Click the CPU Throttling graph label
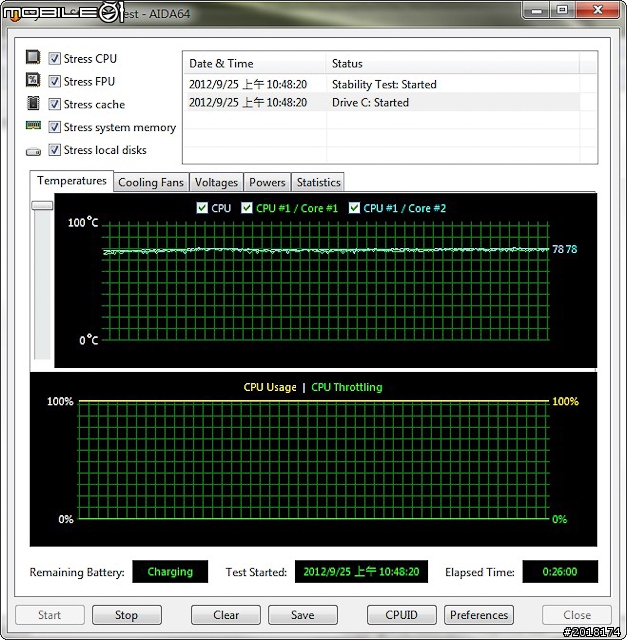Screen dimensions: 627x640 coord(347,387)
